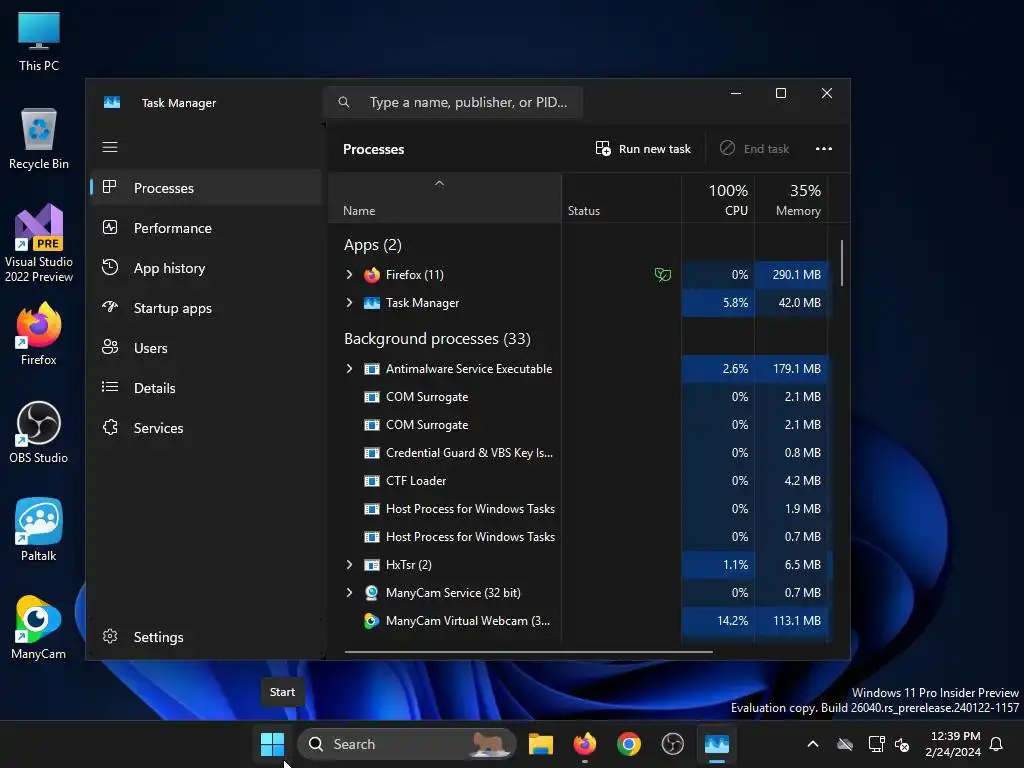
Task: Expand Antimalware Service Executable row
Action: click(349, 368)
